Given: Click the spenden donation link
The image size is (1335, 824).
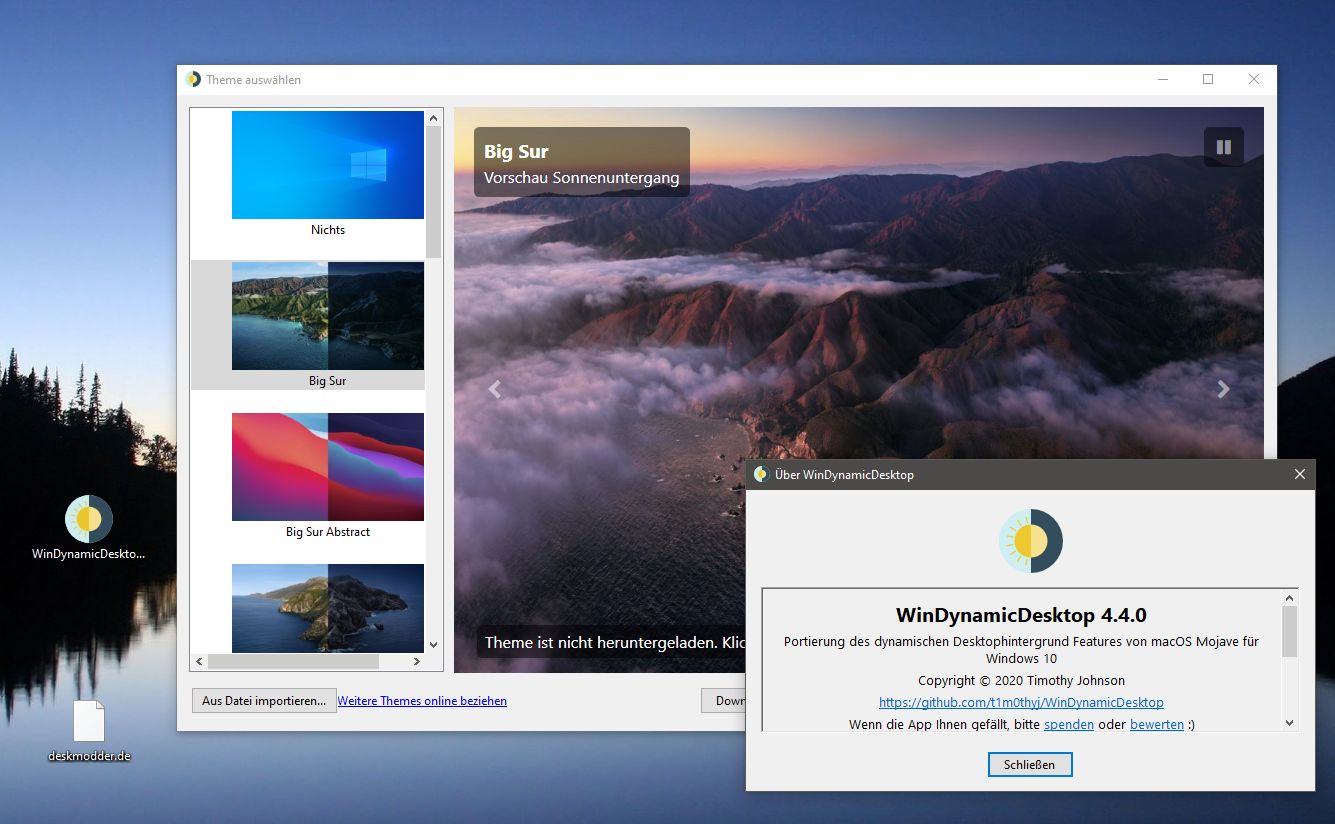Looking at the screenshot, I should pyautogui.click(x=1069, y=724).
